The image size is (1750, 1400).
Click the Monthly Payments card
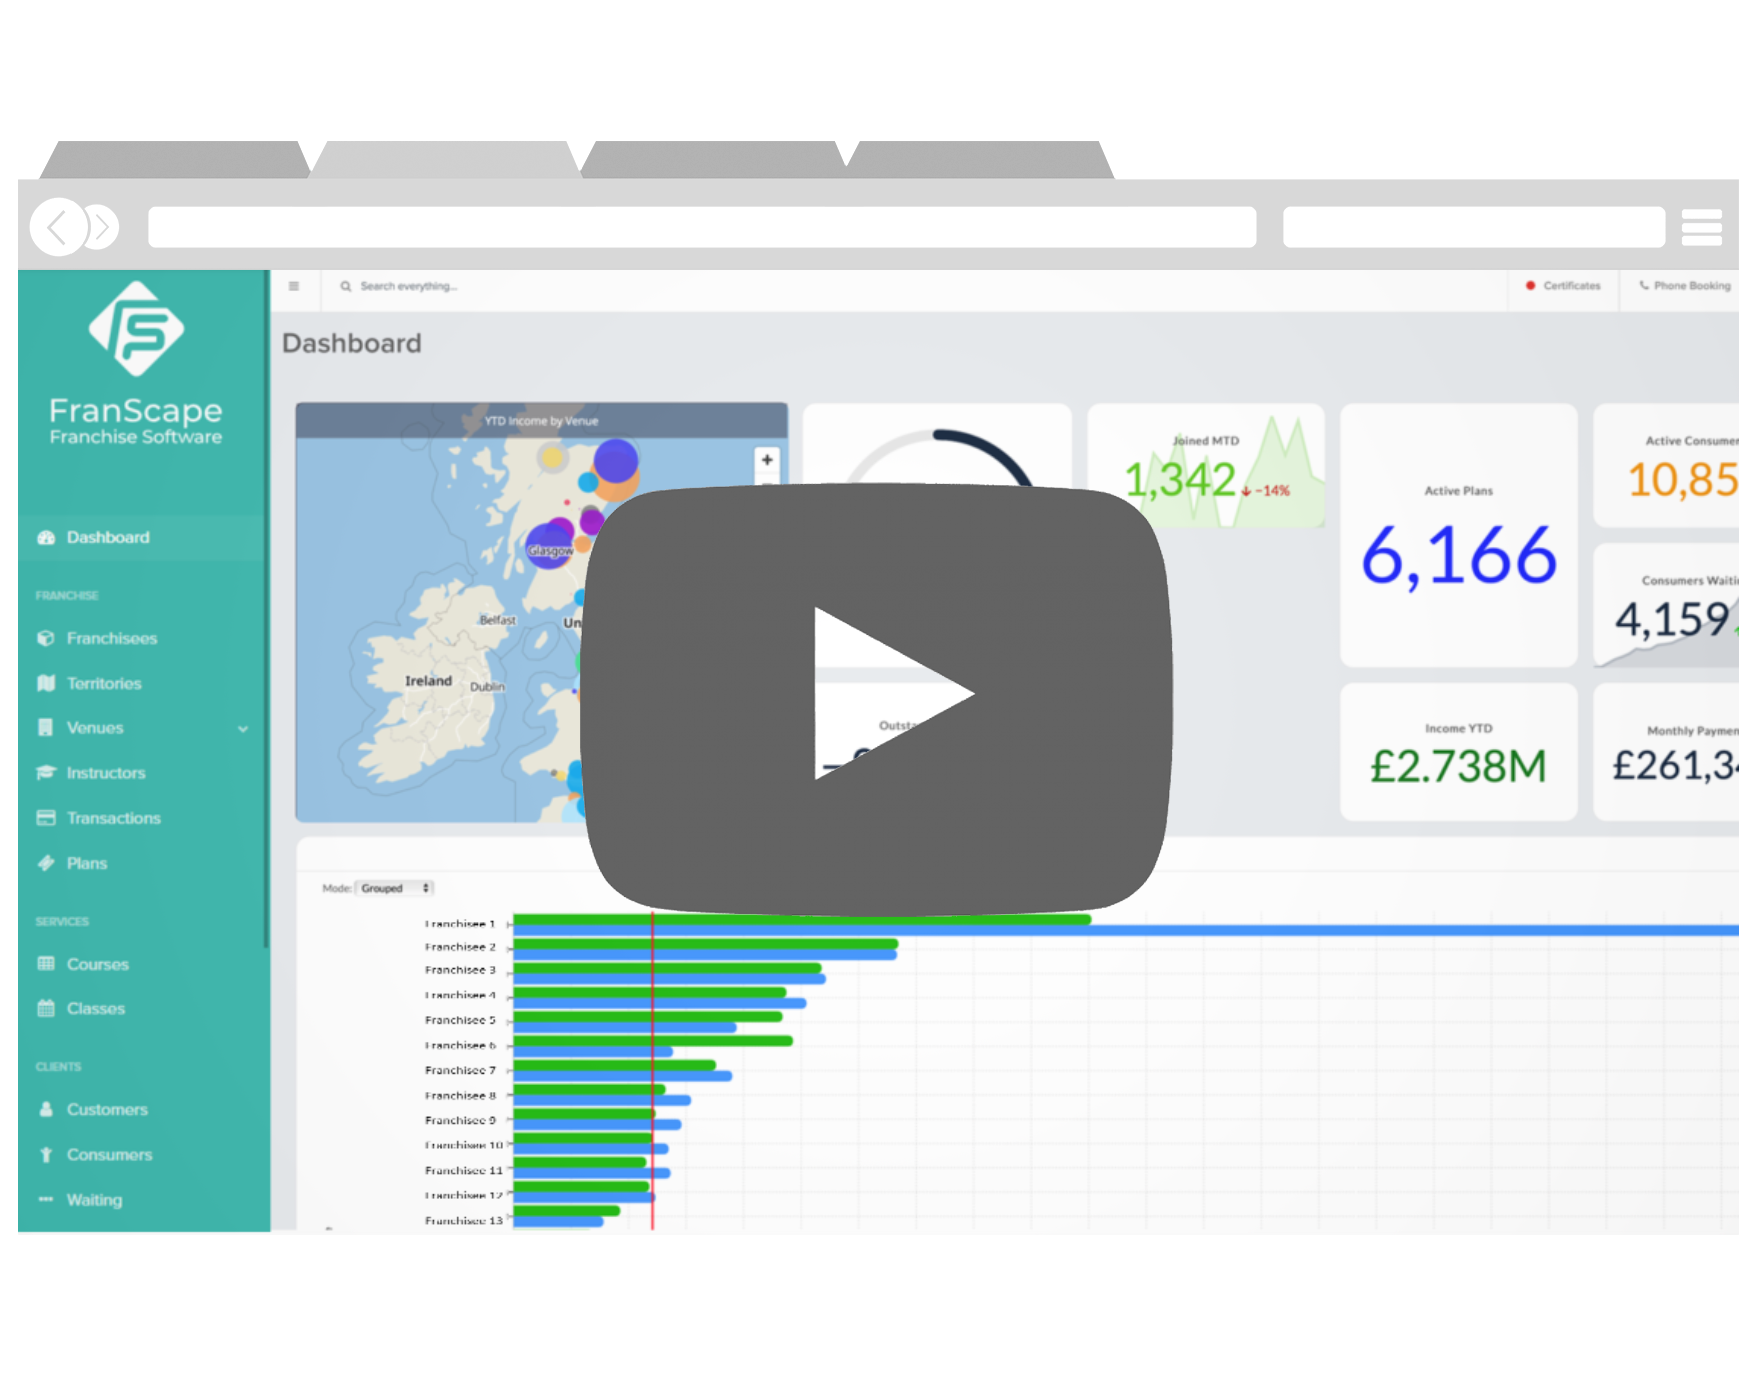coord(1667,753)
